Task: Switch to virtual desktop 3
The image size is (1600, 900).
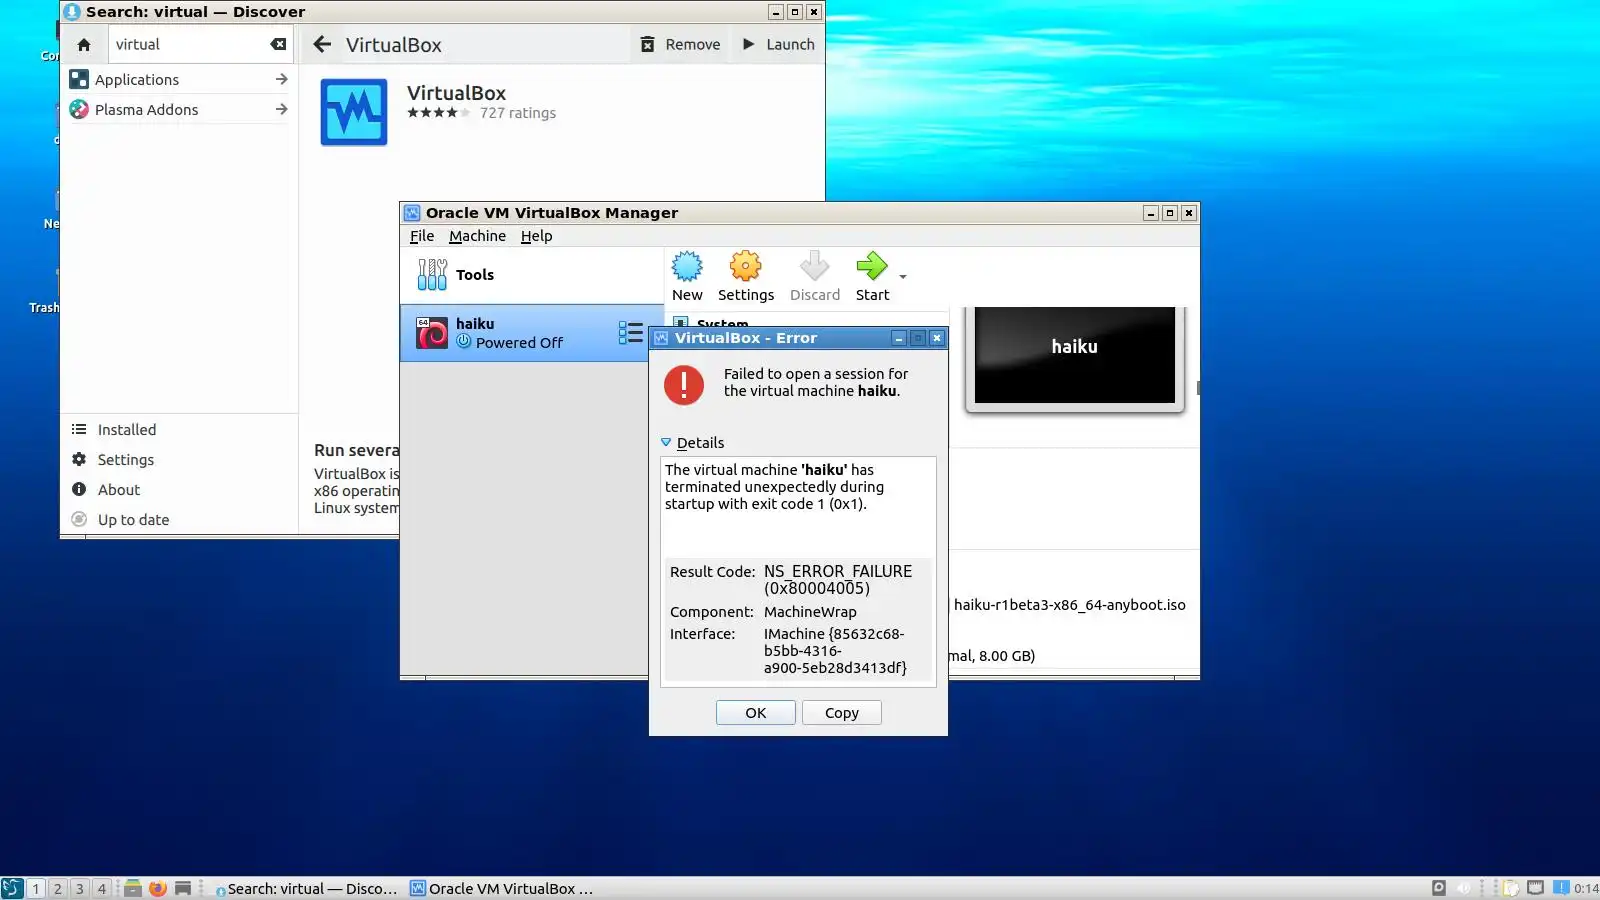Action: pos(80,888)
